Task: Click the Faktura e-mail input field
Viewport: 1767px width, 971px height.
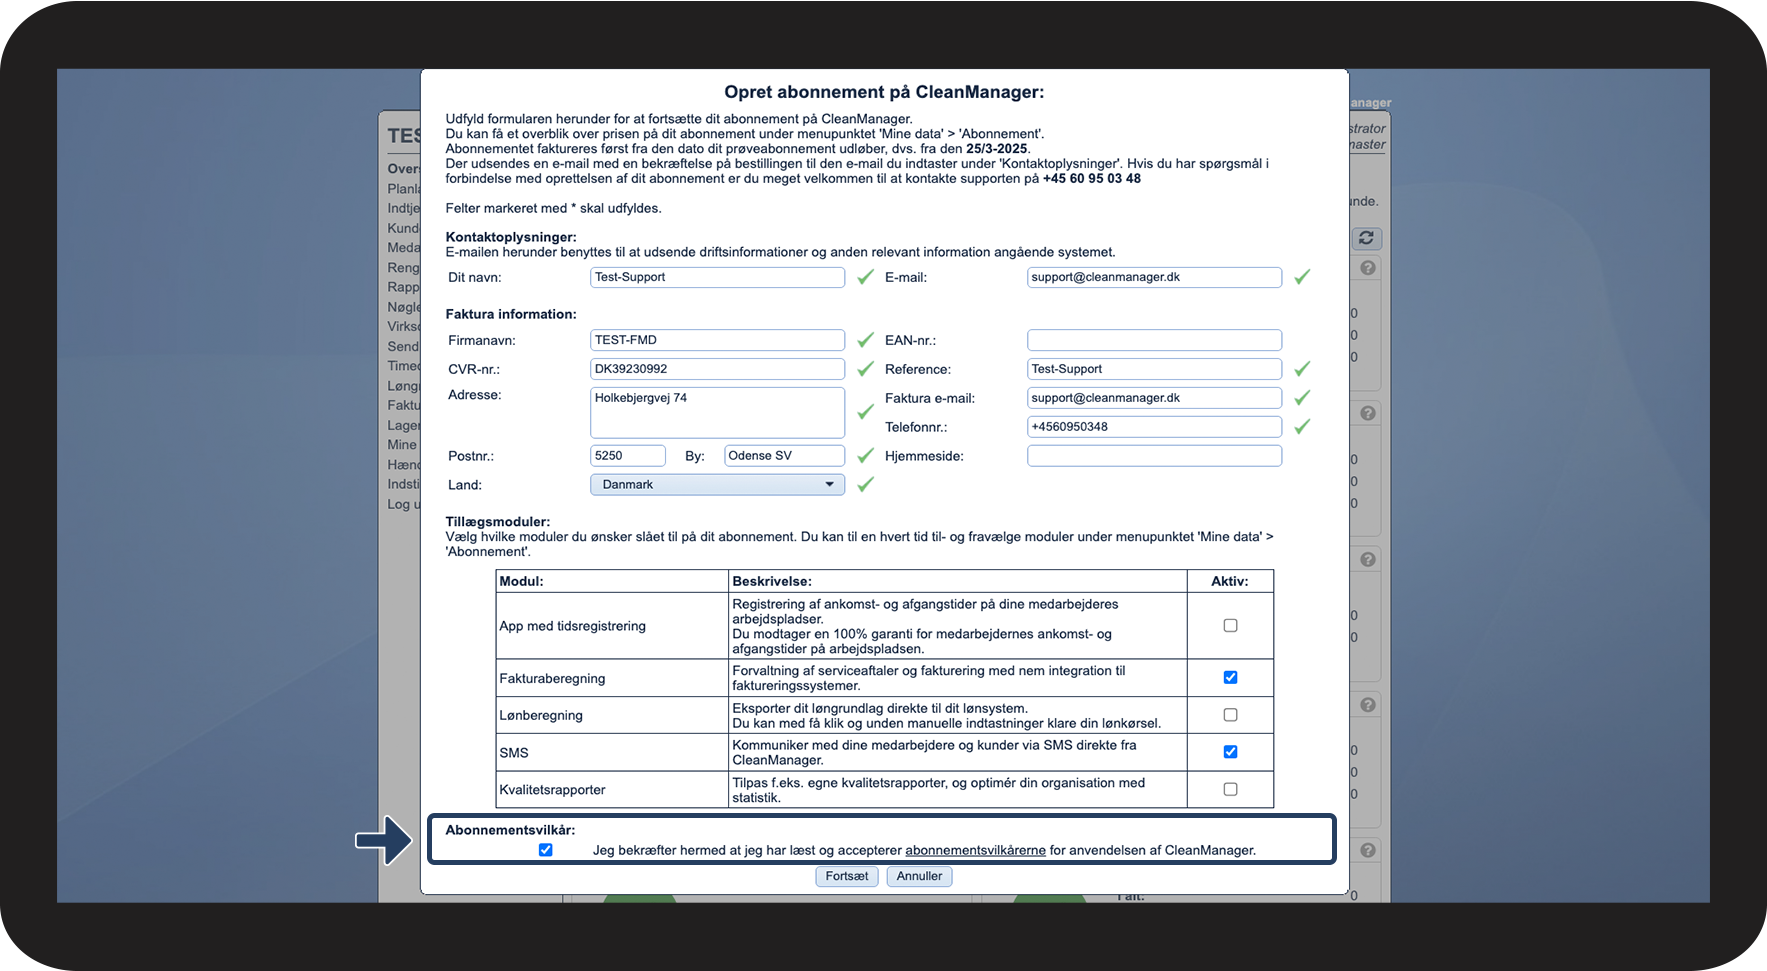Action: 1154,398
